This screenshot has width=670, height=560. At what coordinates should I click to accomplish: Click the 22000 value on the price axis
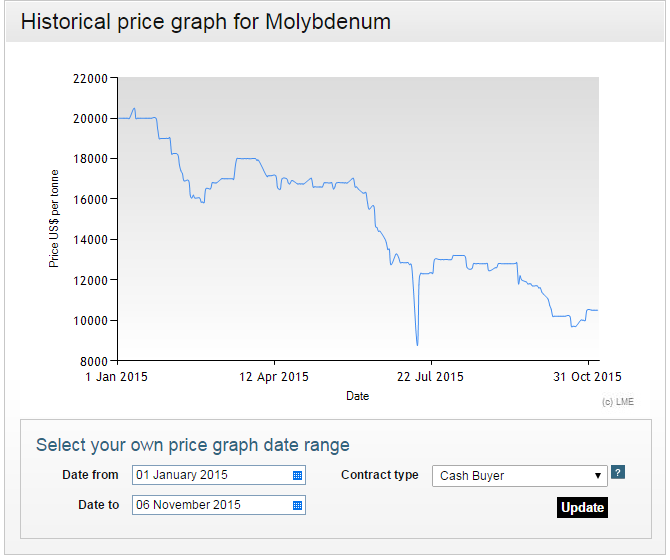coord(90,78)
